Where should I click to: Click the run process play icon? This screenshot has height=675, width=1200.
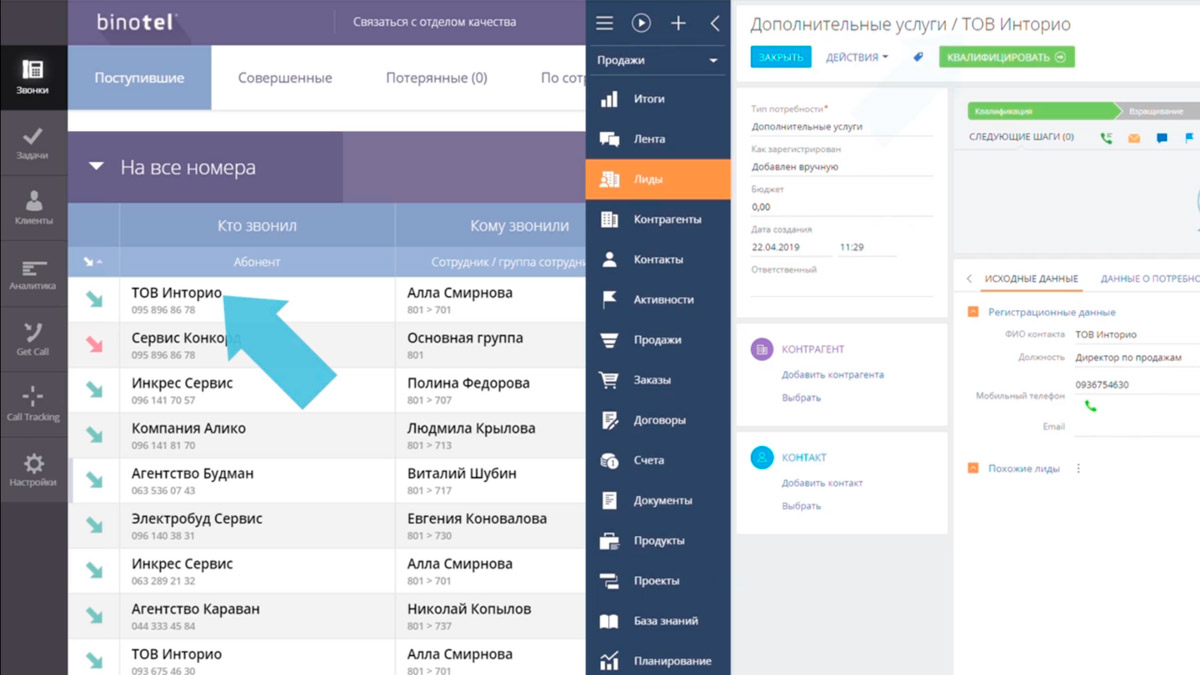(x=641, y=23)
